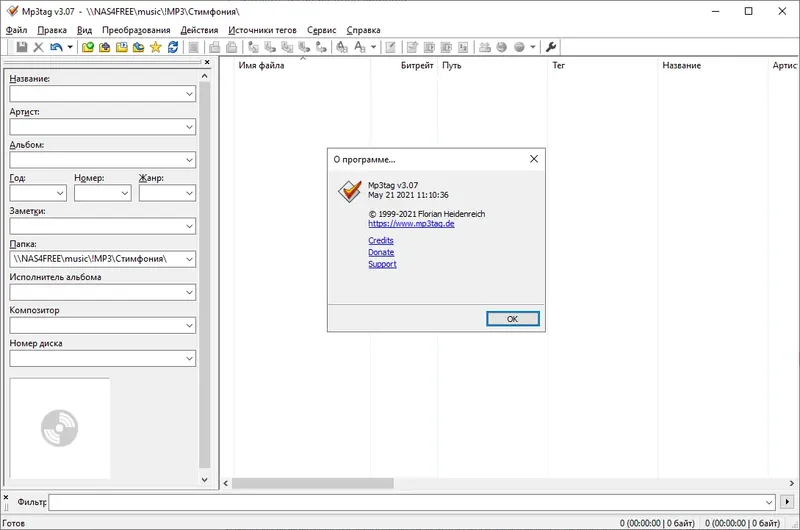
Task: Click the blue Undo arrow icon
Action: [56, 47]
